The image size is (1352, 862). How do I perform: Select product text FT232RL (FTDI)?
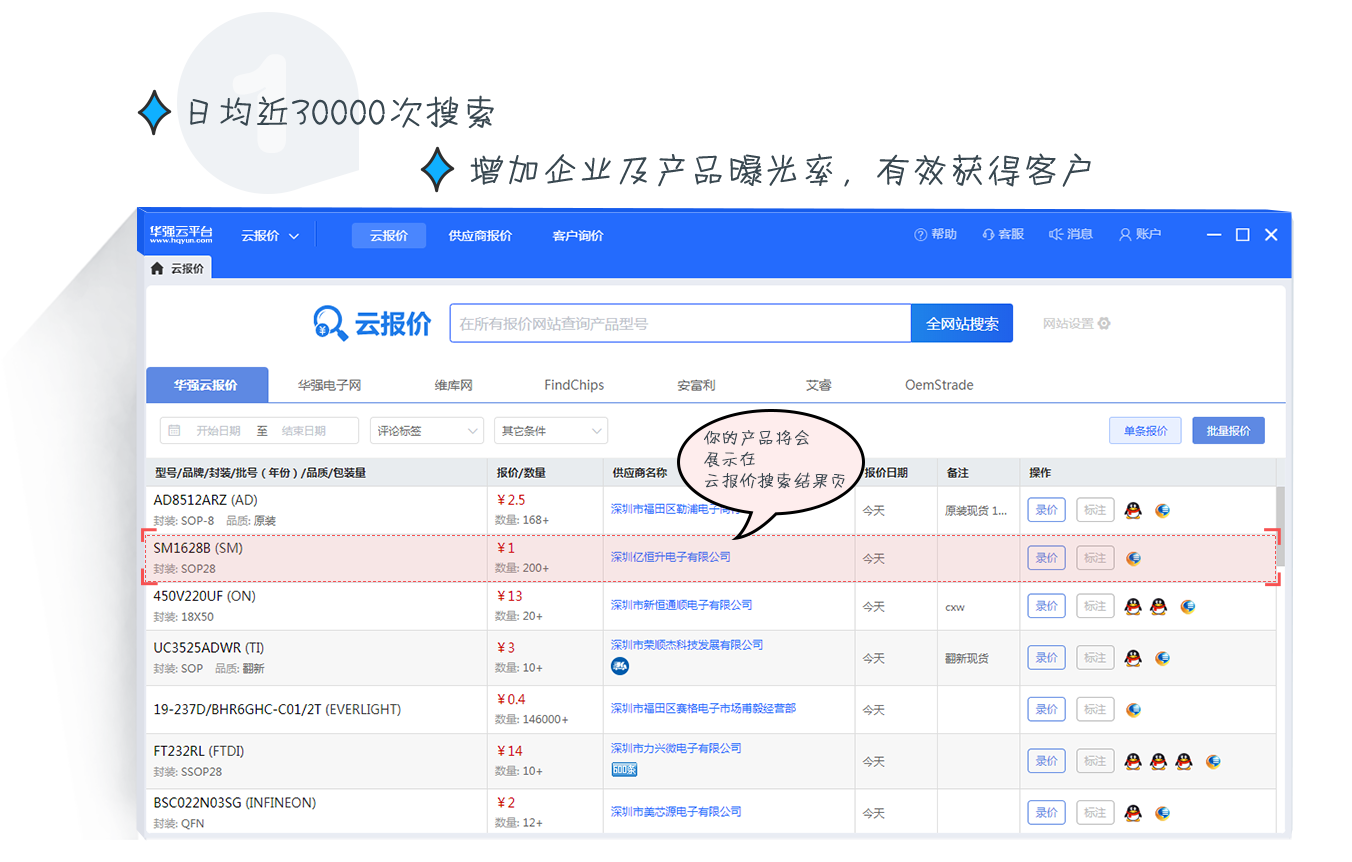pyautogui.click(x=198, y=751)
